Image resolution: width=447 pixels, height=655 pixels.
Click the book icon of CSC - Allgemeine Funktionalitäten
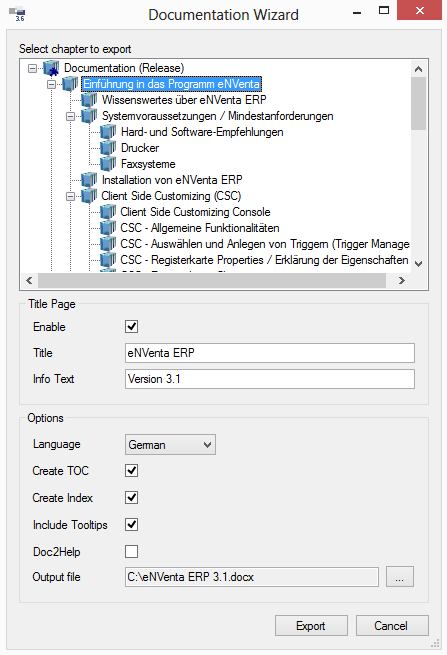[x=108, y=228]
